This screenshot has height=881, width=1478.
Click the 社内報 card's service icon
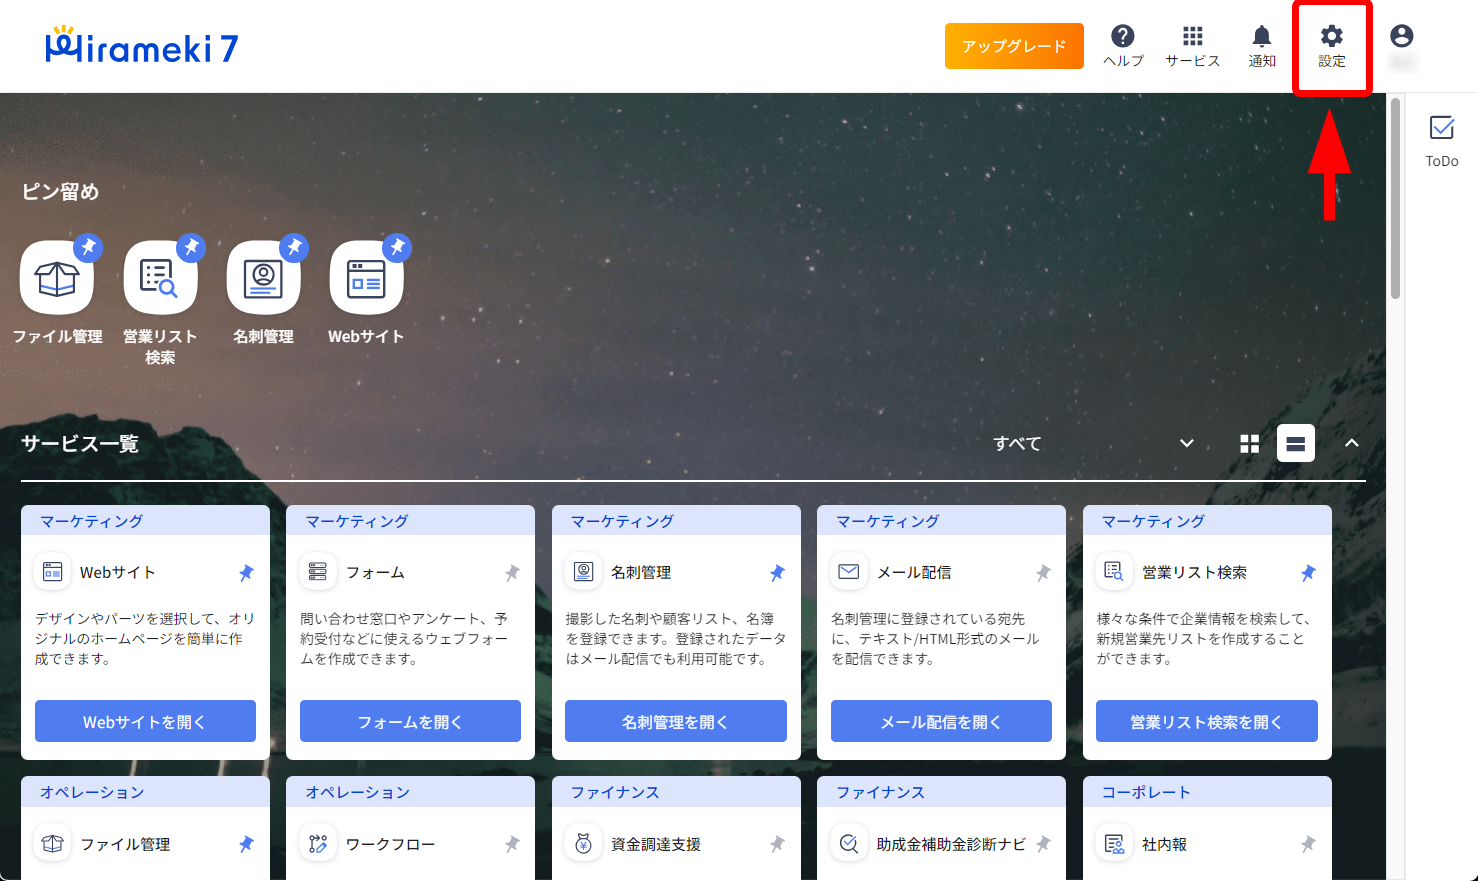1114,844
